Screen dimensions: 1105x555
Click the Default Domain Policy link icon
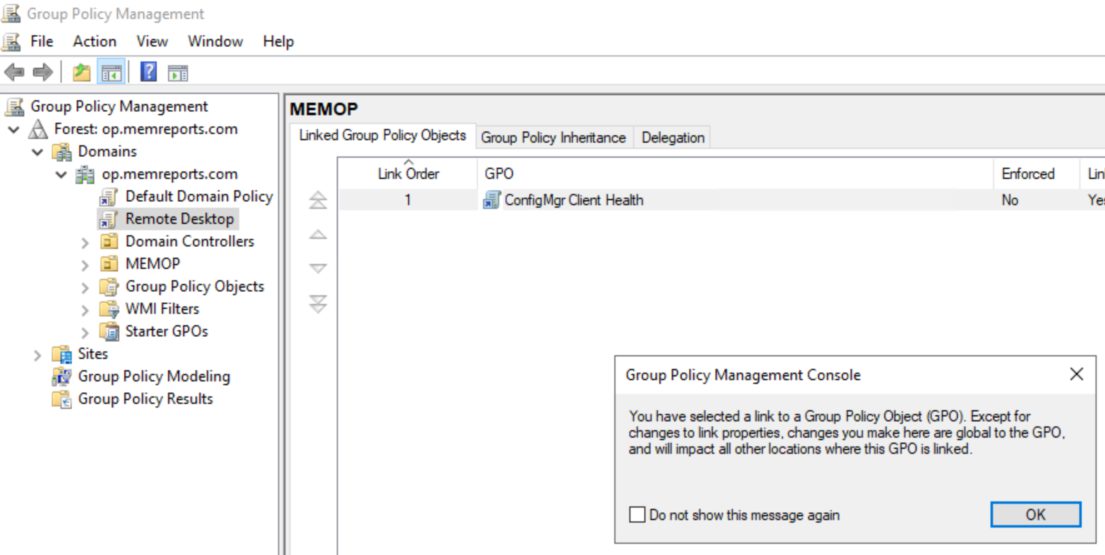tap(109, 197)
